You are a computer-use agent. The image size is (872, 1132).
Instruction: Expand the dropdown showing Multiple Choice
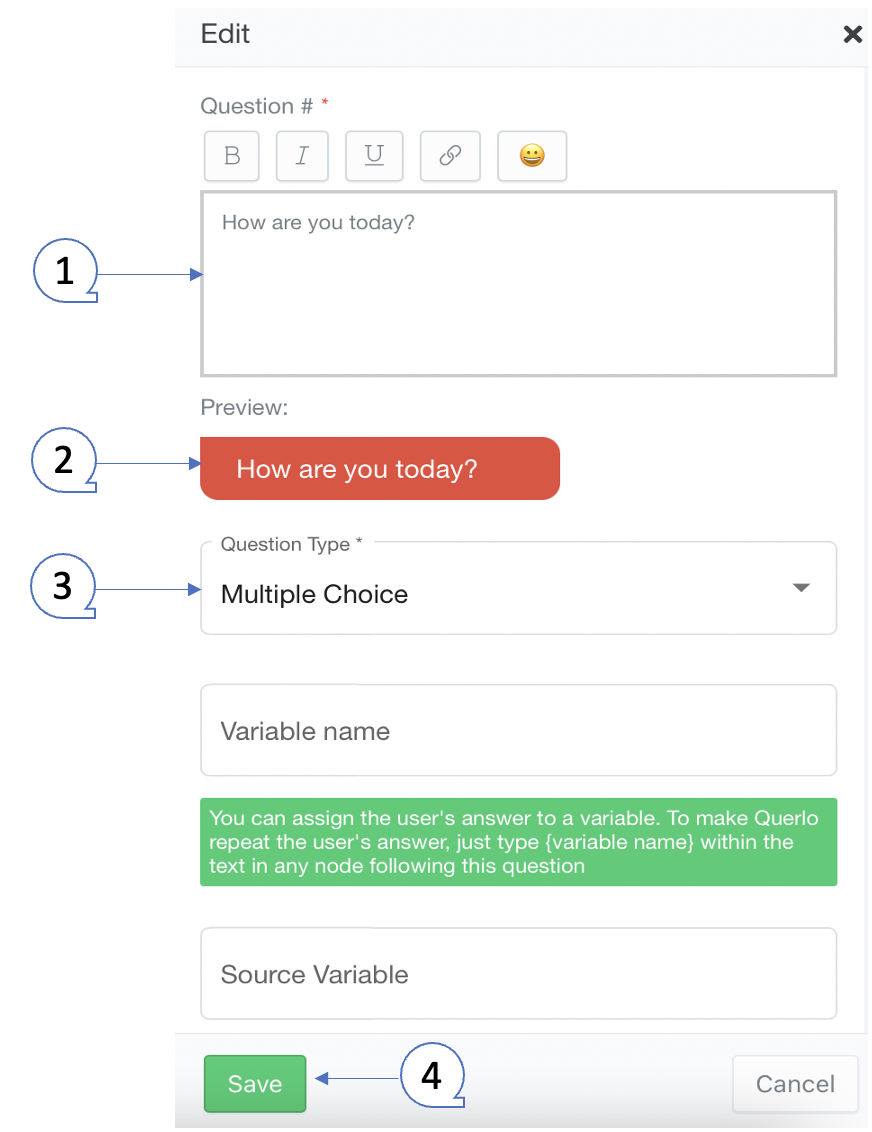click(x=518, y=594)
